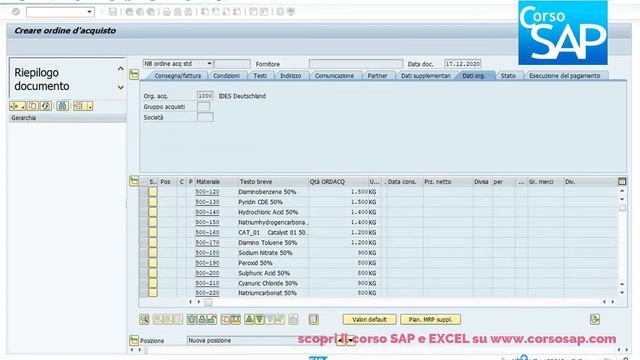The image size is (640, 360).
Task: Click the table settings icon at grid corner
Action: coord(622,182)
